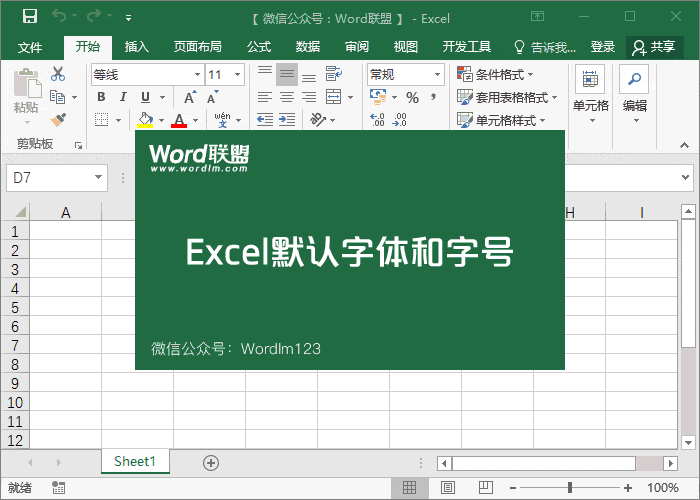
Task: Toggle vertical middle align button
Action: click(287, 74)
